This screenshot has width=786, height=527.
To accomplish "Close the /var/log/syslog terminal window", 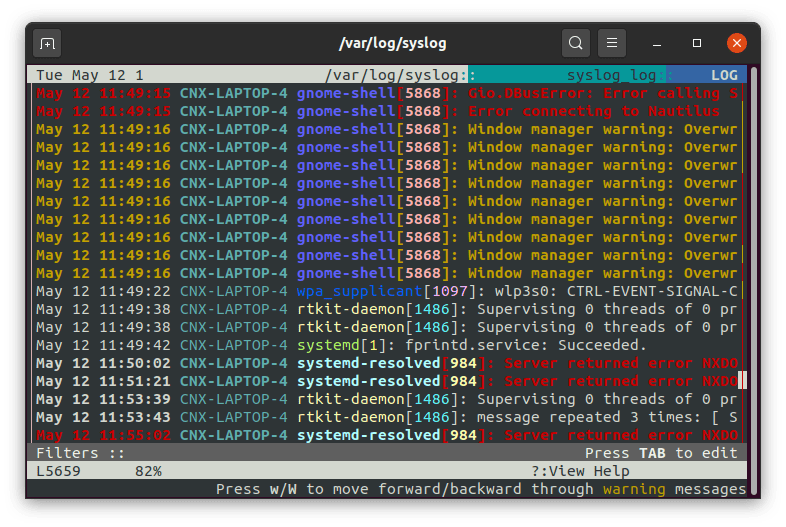I will click(x=736, y=43).
